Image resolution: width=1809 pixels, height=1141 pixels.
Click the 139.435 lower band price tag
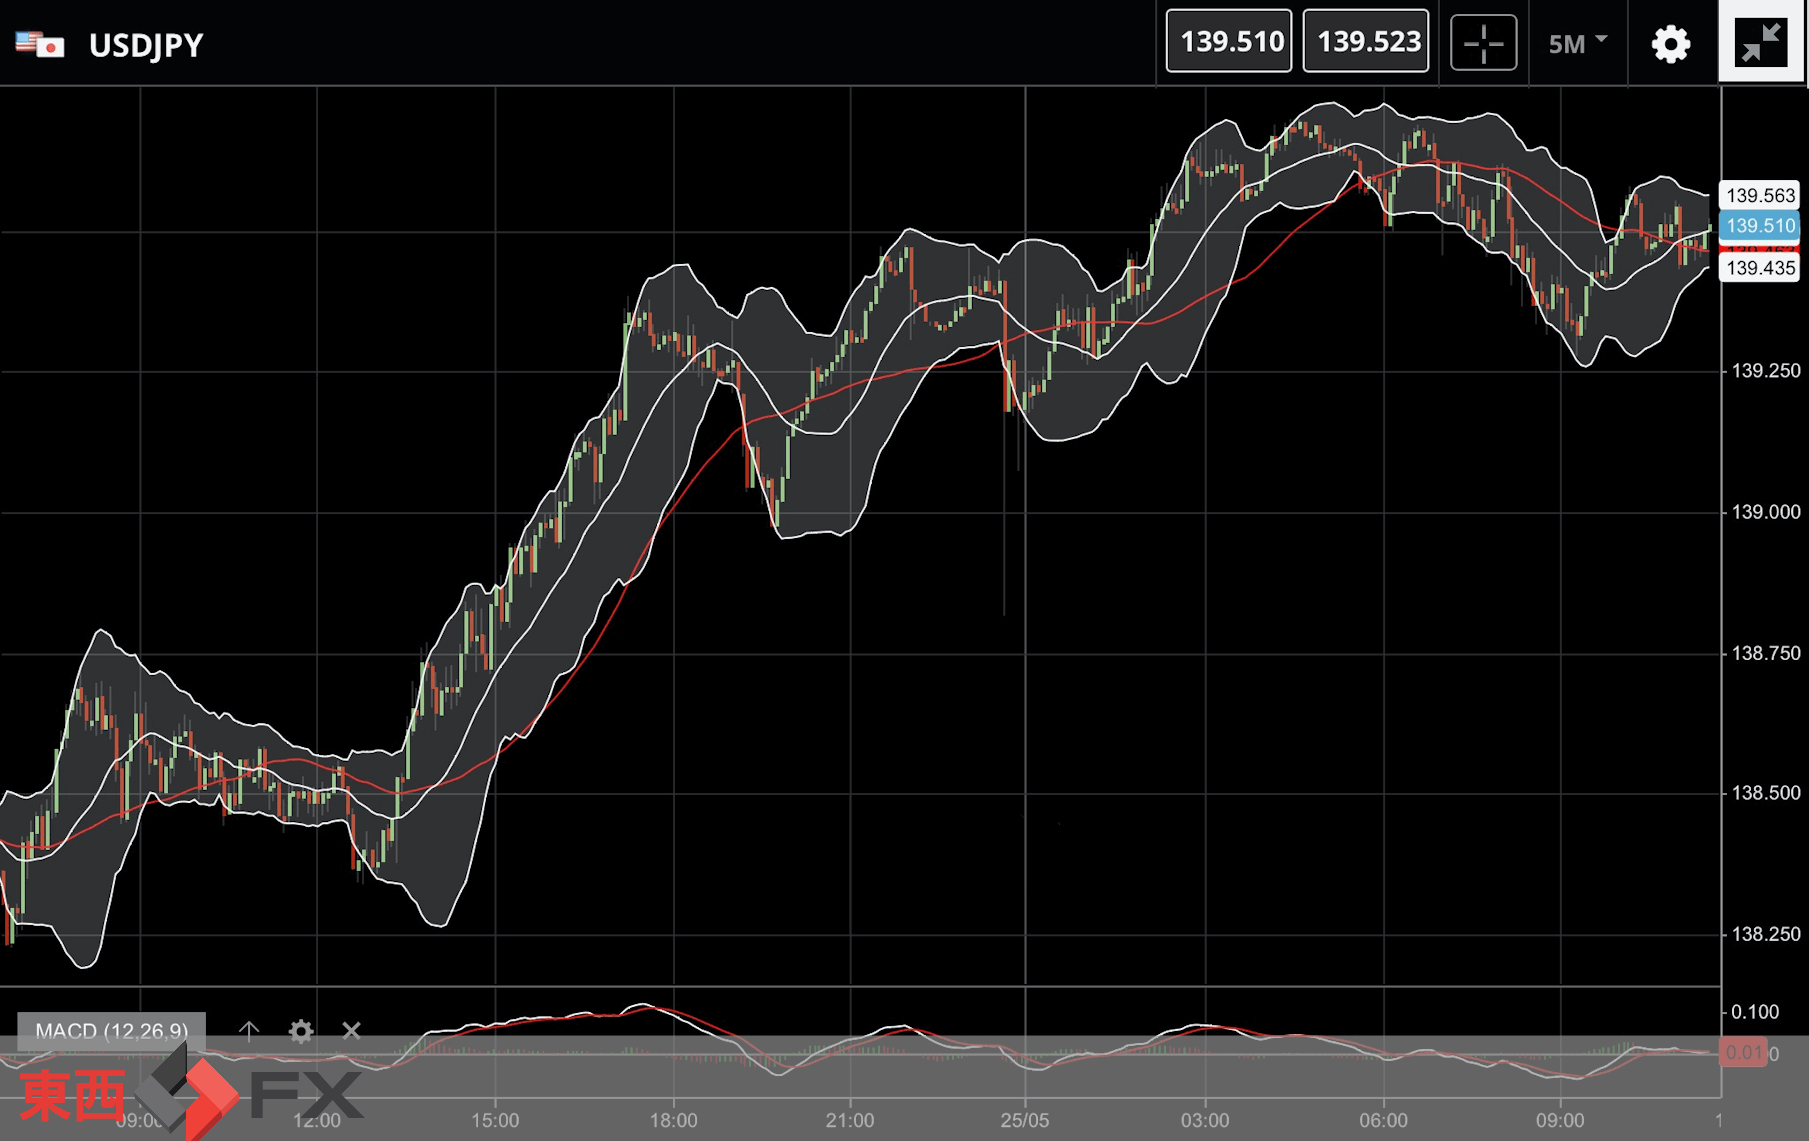[1759, 268]
